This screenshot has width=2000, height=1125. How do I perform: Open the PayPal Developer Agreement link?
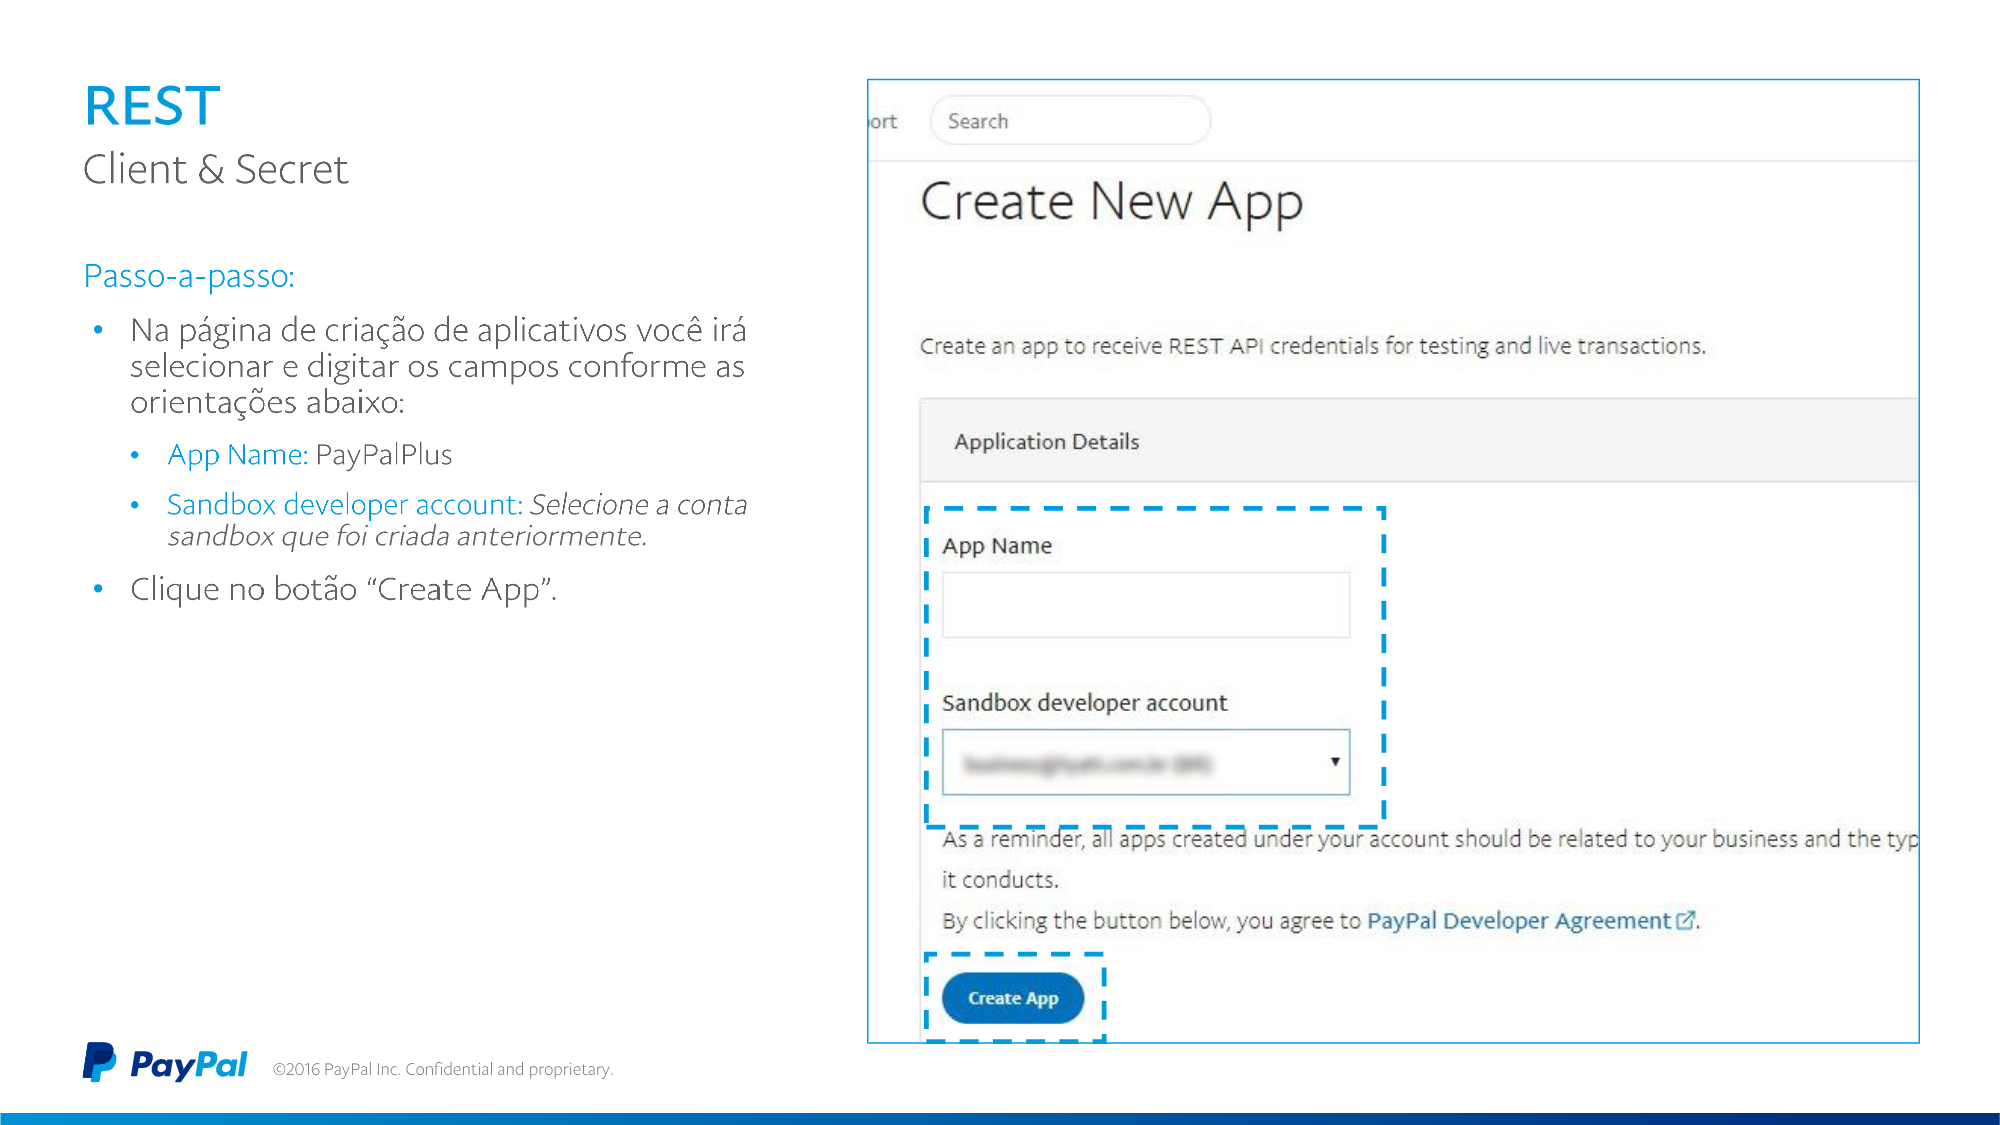(1517, 920)
